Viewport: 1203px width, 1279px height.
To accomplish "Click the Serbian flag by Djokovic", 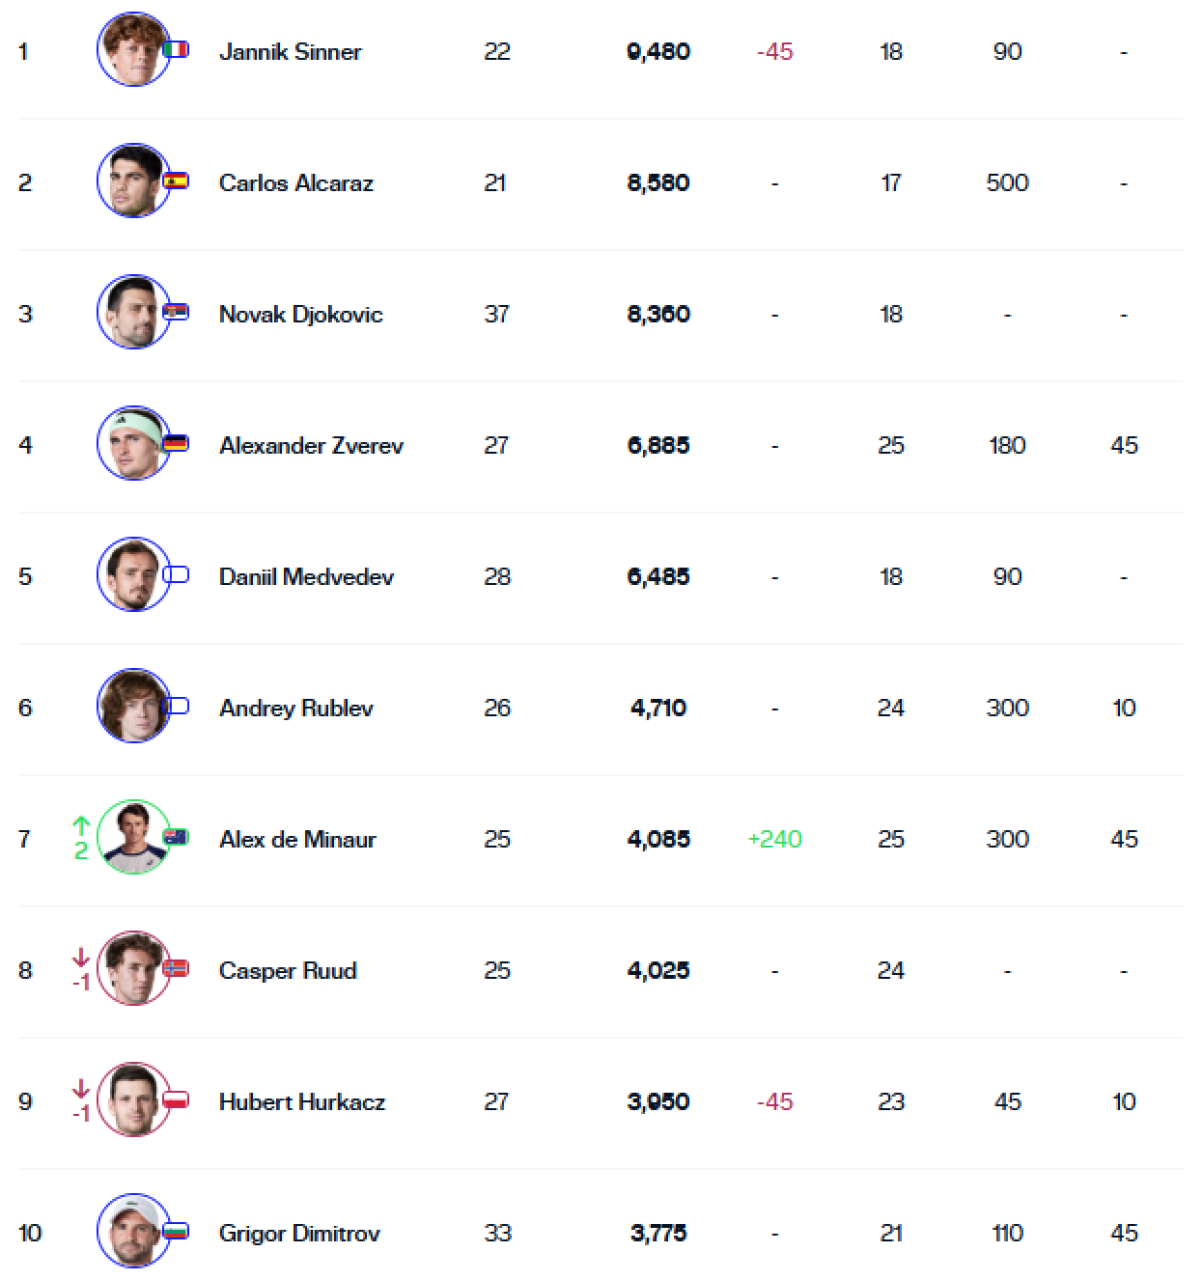I will click(176, 312).
